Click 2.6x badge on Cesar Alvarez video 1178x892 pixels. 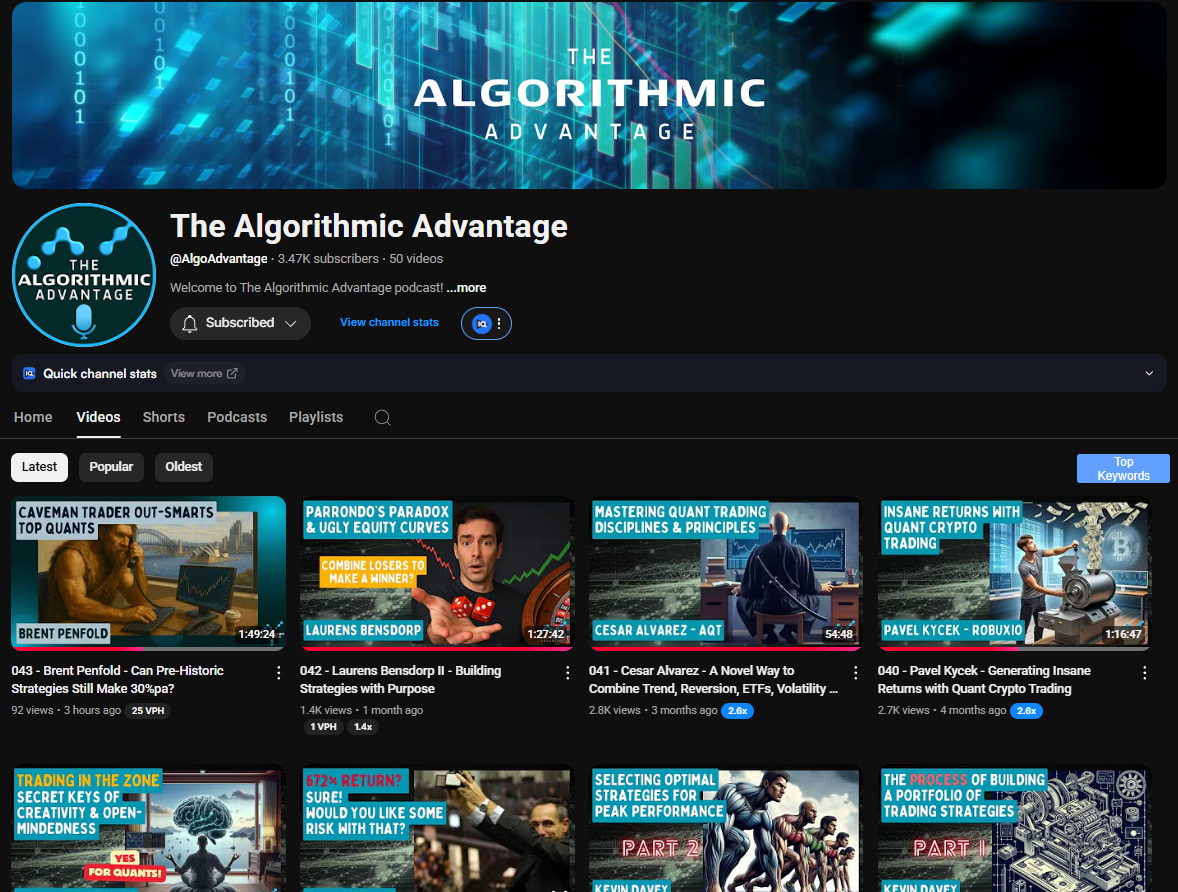(737, 711)
